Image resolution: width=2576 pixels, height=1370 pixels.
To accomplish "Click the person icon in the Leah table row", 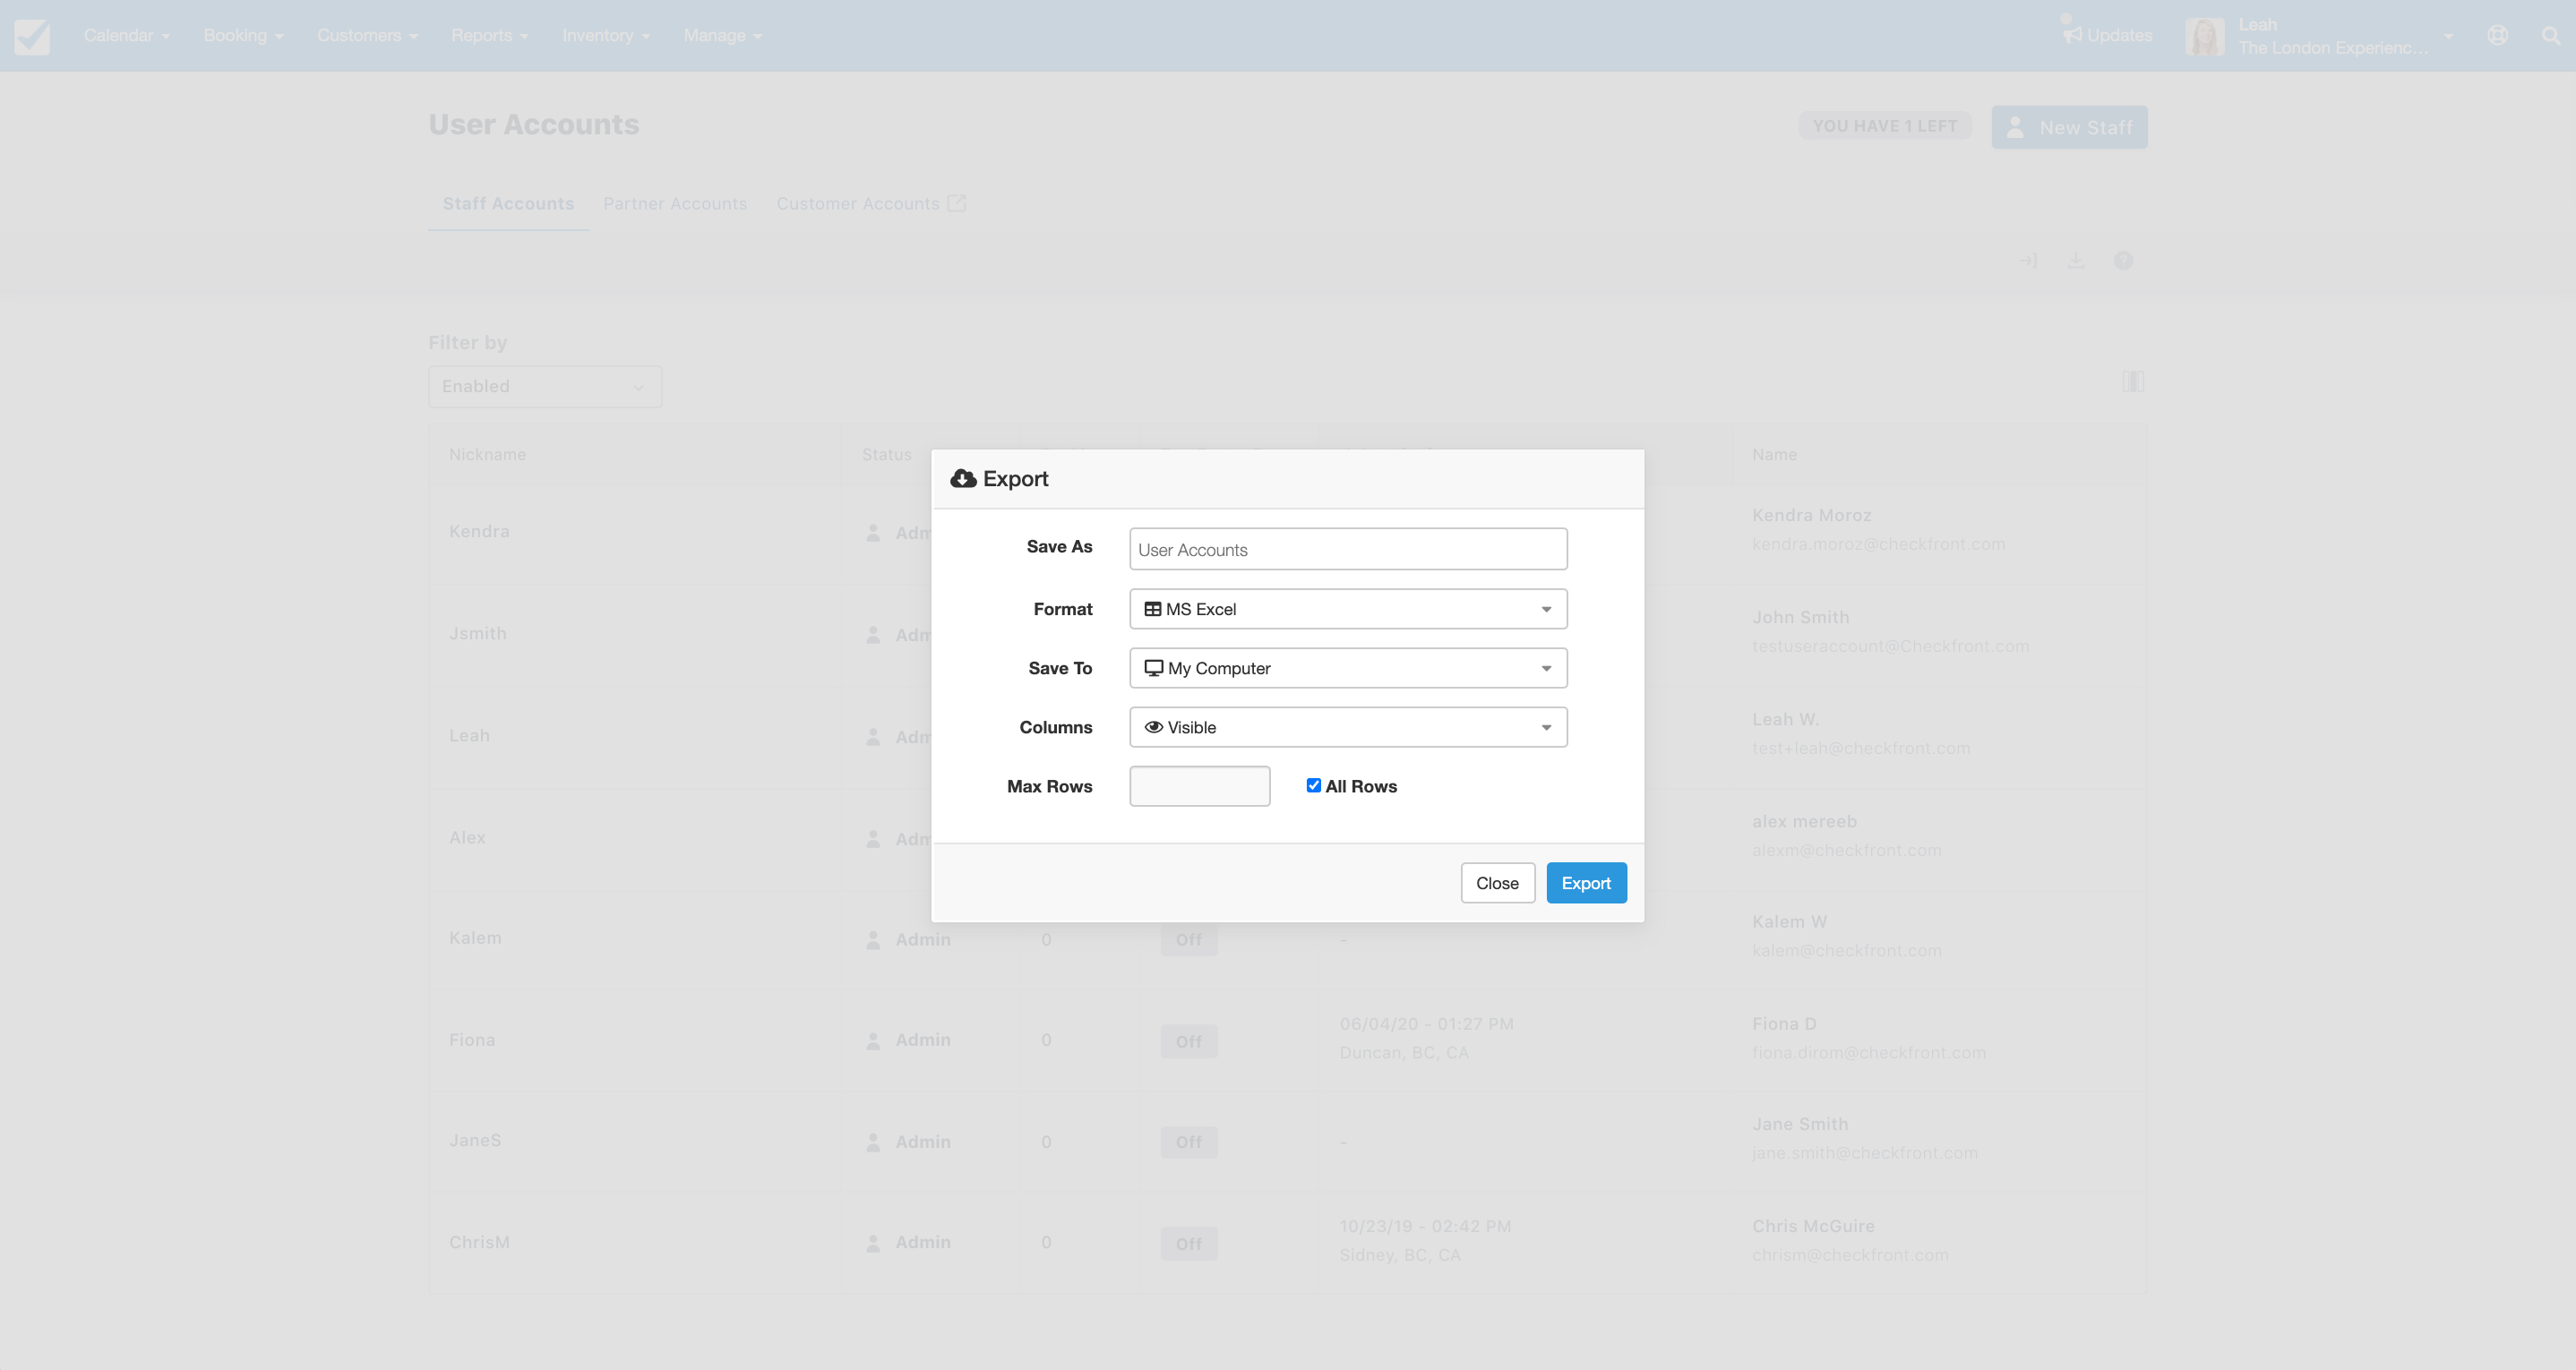I will point(873,737).
